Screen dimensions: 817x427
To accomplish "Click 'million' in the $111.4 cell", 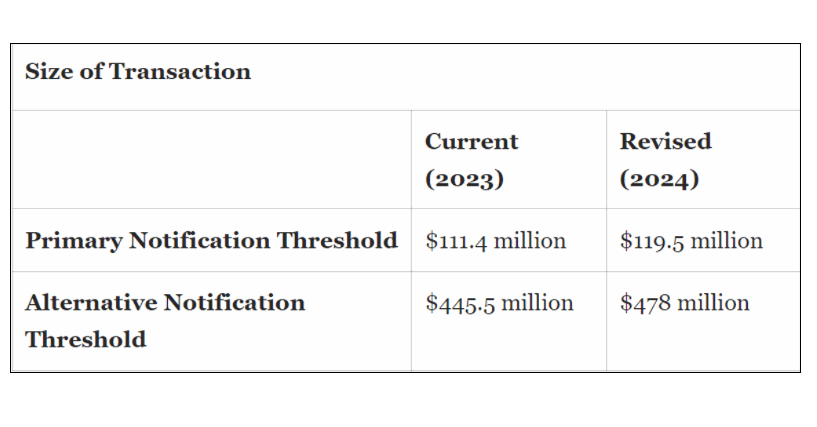I will [530, 241].
